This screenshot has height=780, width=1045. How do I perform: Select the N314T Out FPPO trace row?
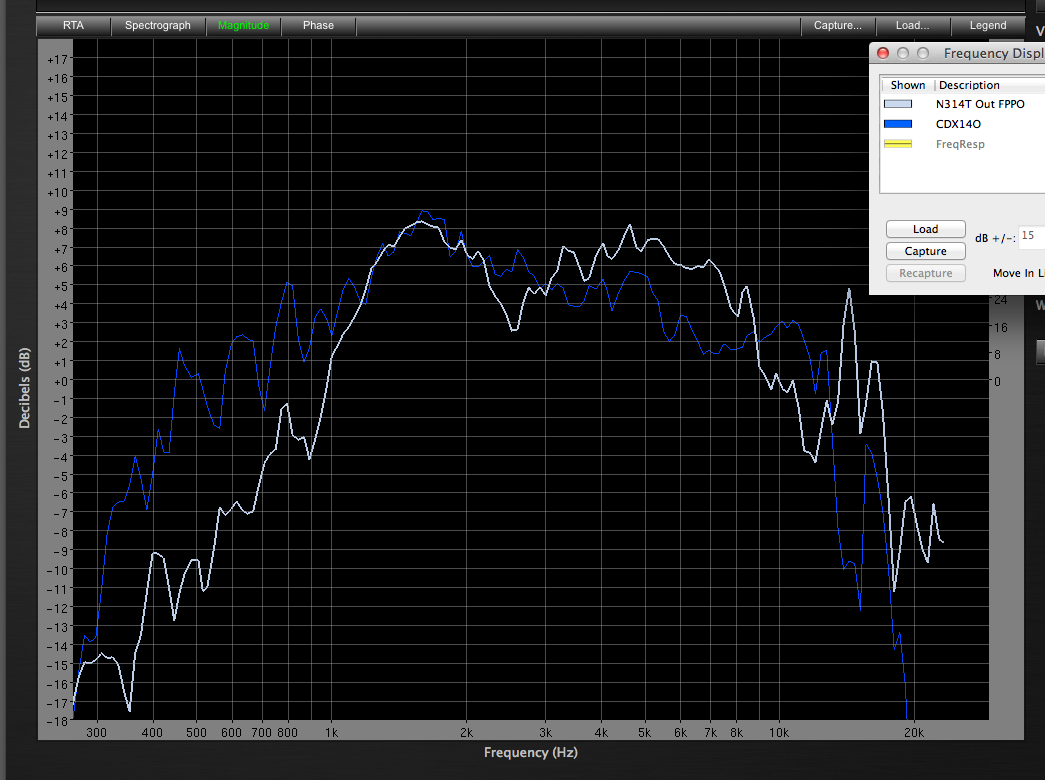962,104
